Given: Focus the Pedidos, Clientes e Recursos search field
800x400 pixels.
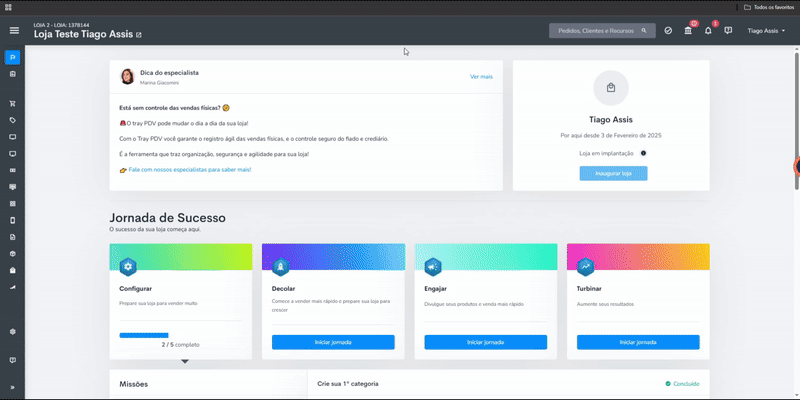Looking at the screenshot, I should [602, 31].
